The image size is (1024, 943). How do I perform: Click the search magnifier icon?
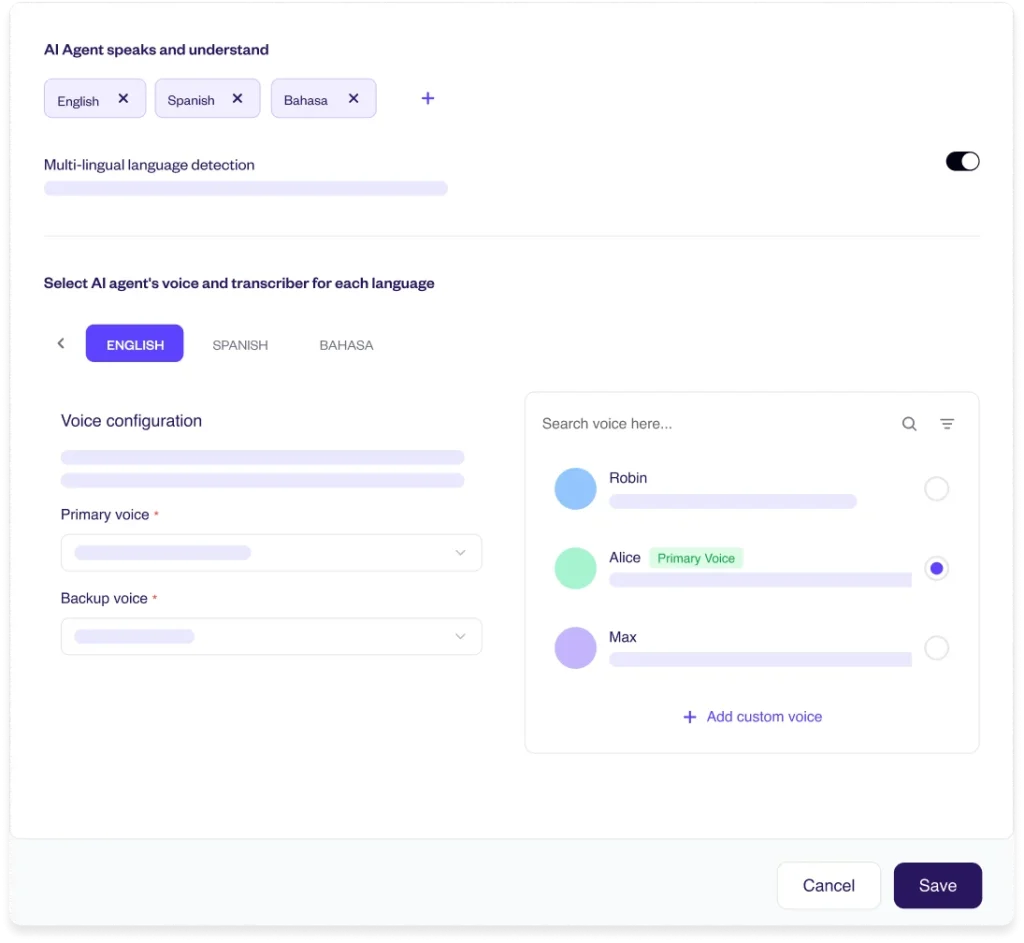(909, 424)
